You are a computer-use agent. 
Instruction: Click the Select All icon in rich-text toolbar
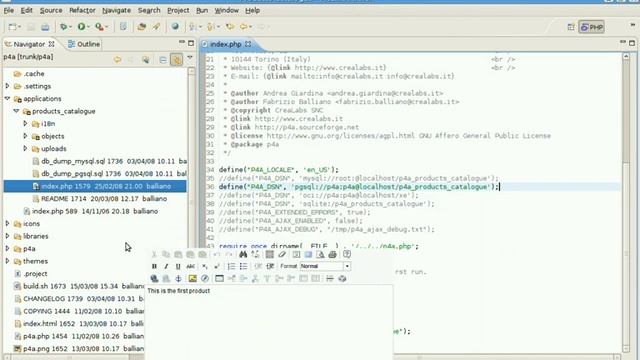270,254
